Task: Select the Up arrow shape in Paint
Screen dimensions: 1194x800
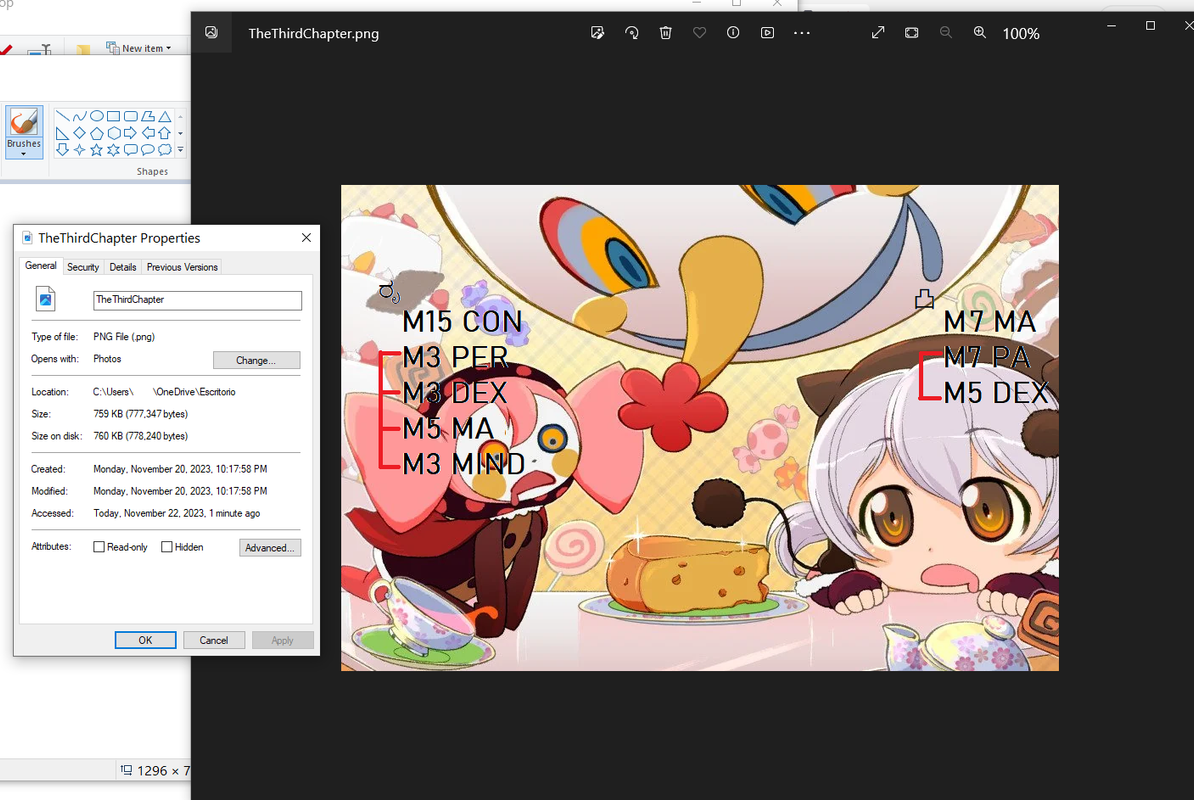Action: [164, 133]
